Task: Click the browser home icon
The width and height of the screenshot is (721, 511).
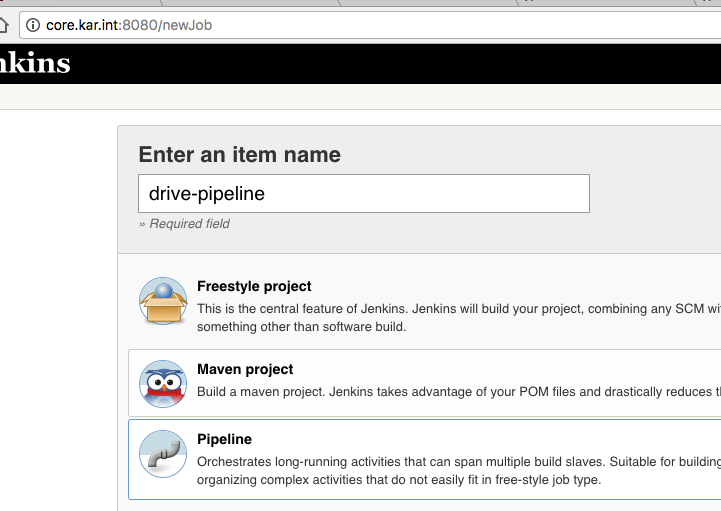Action: click(4, 25)
